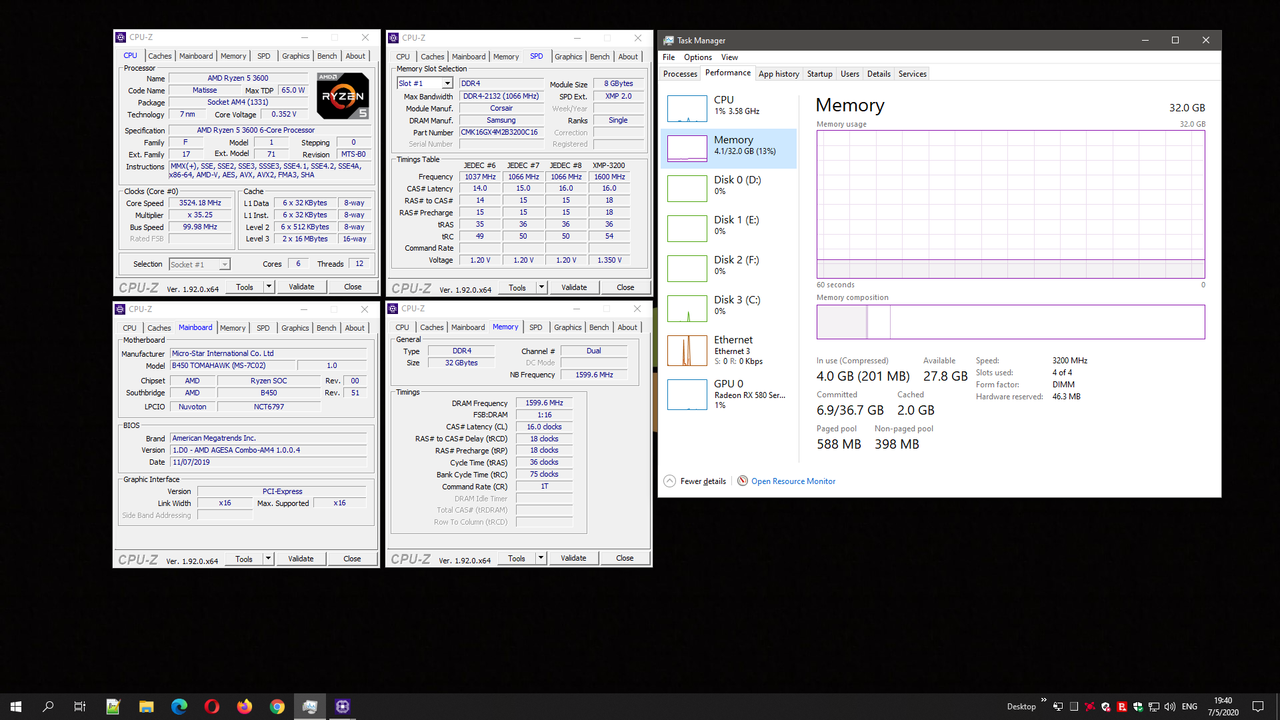The height and width of the screenshot is (720, 1280).
Task: Open Google Chrome from the taskbar
Action: point(276,706)
